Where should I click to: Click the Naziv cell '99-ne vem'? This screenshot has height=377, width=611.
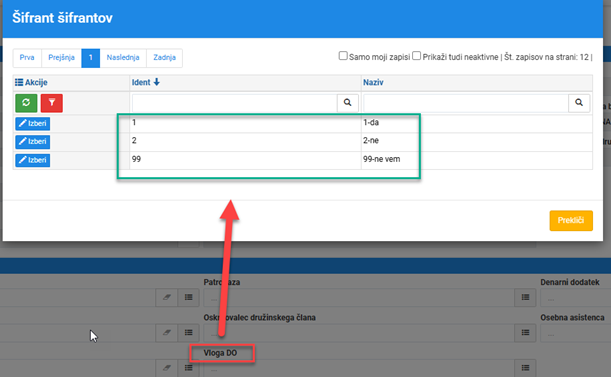click(477, 160)
